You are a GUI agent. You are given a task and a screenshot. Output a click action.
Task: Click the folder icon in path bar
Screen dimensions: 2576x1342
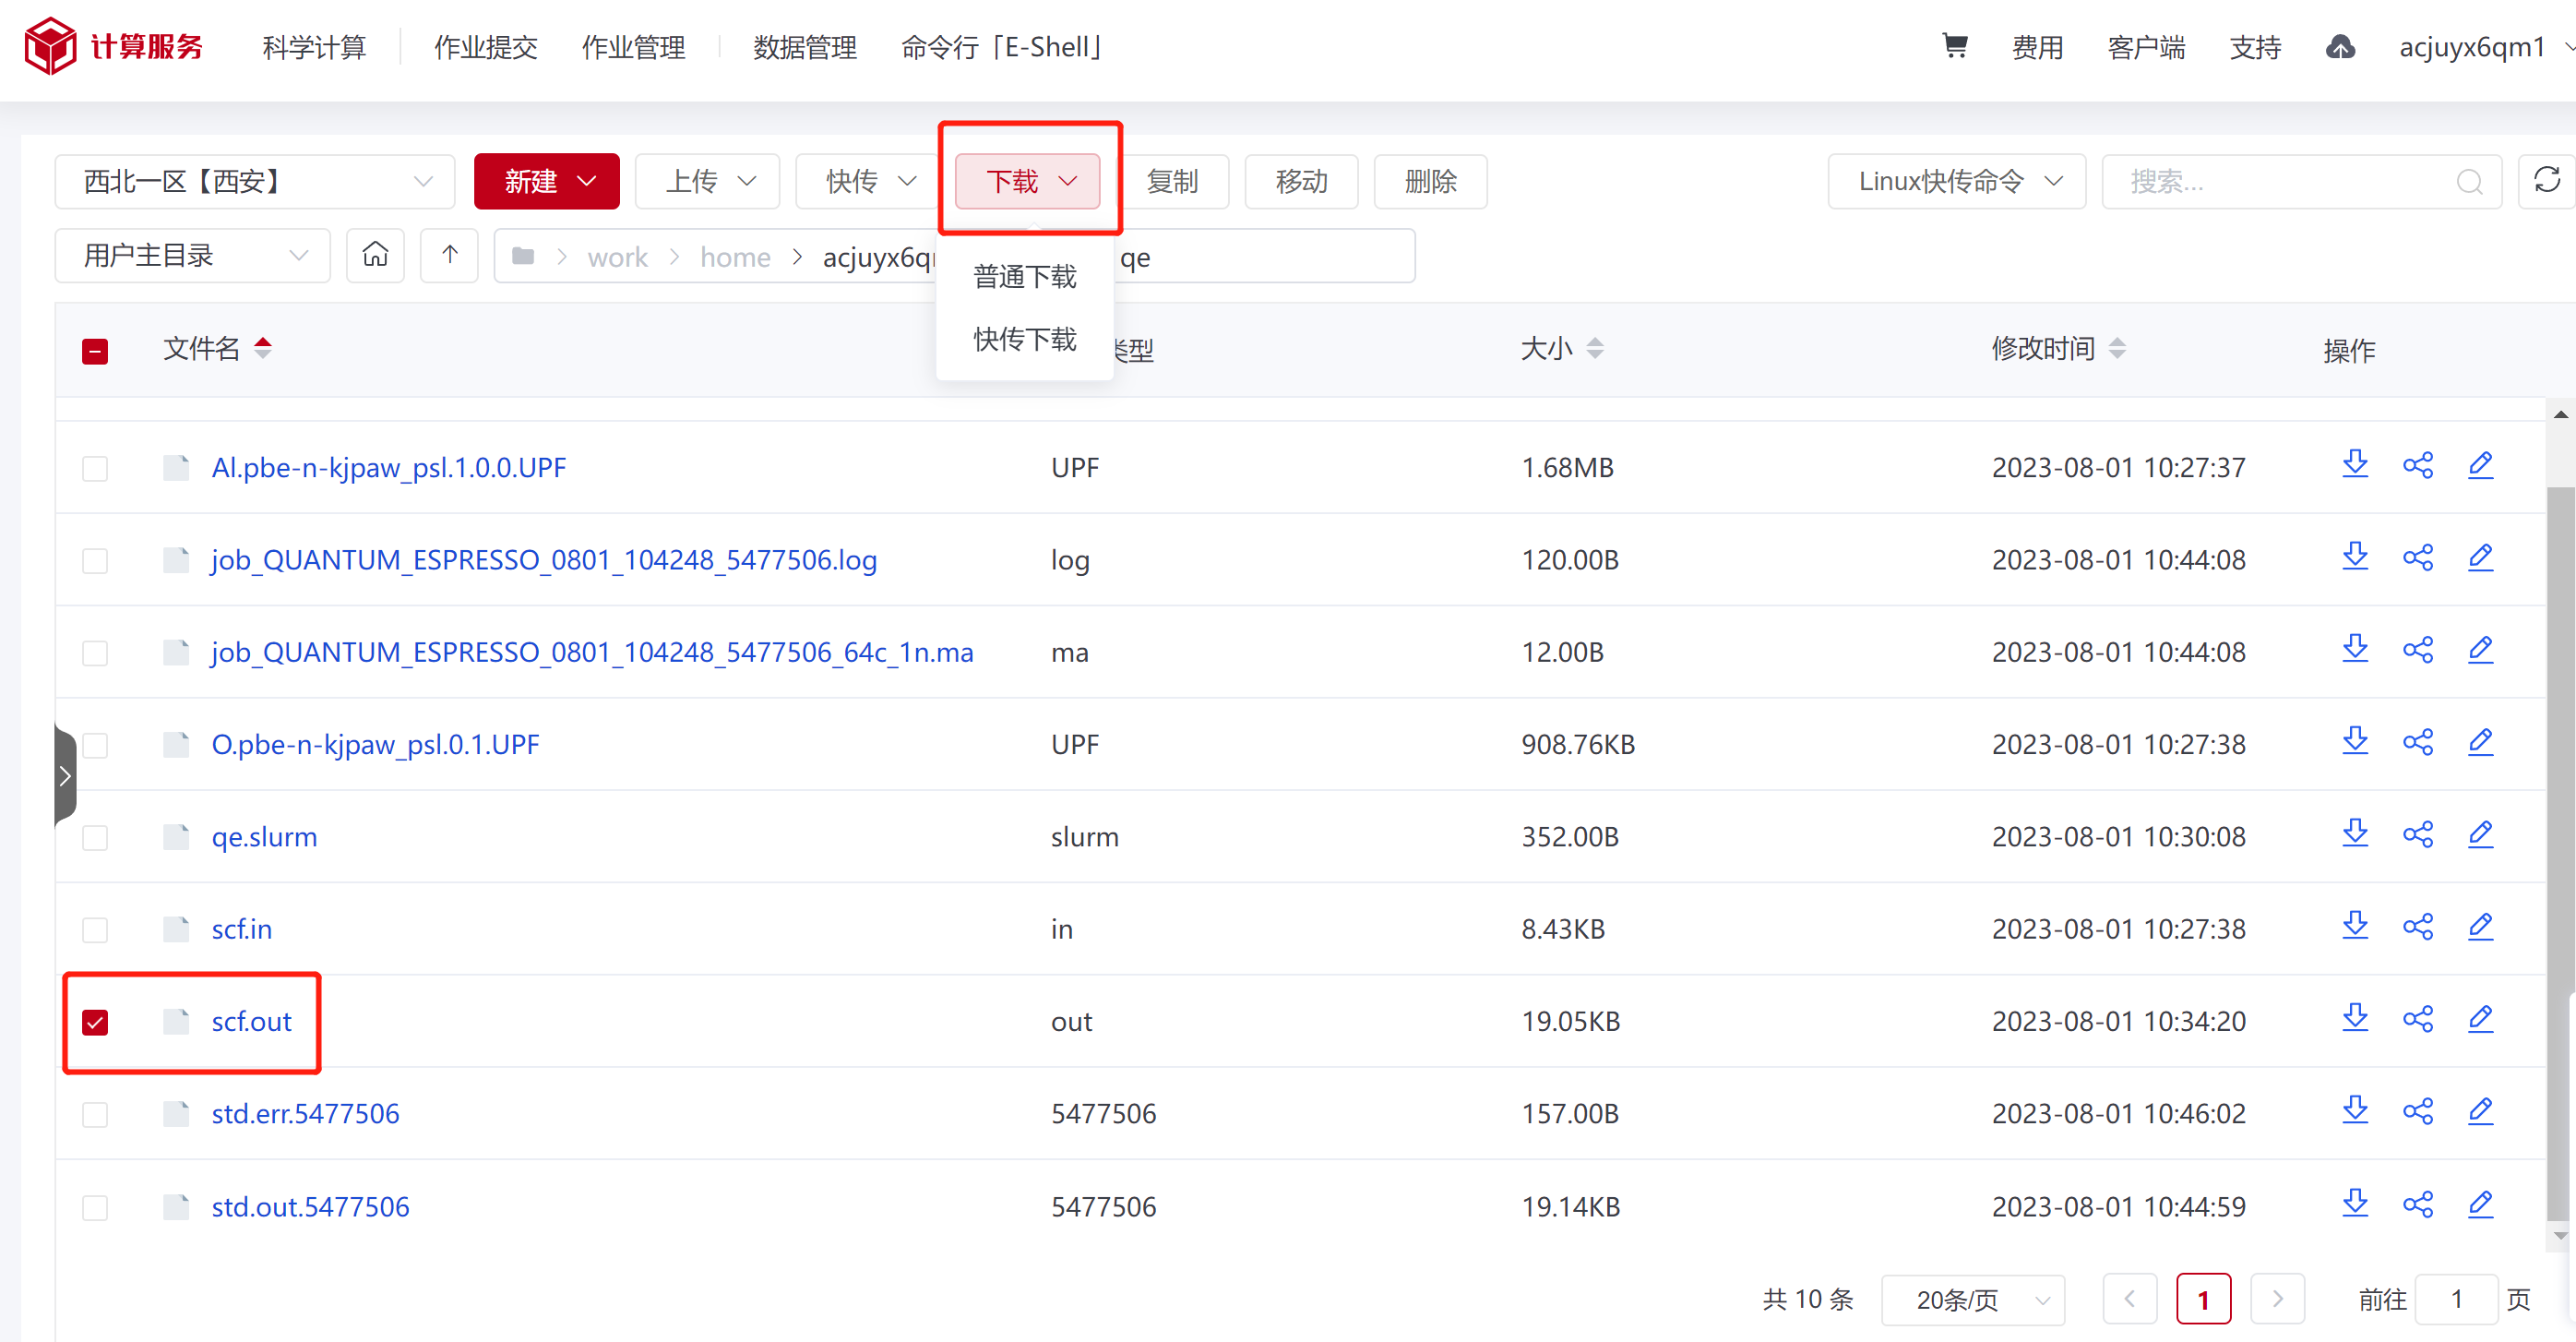[522, 257]
